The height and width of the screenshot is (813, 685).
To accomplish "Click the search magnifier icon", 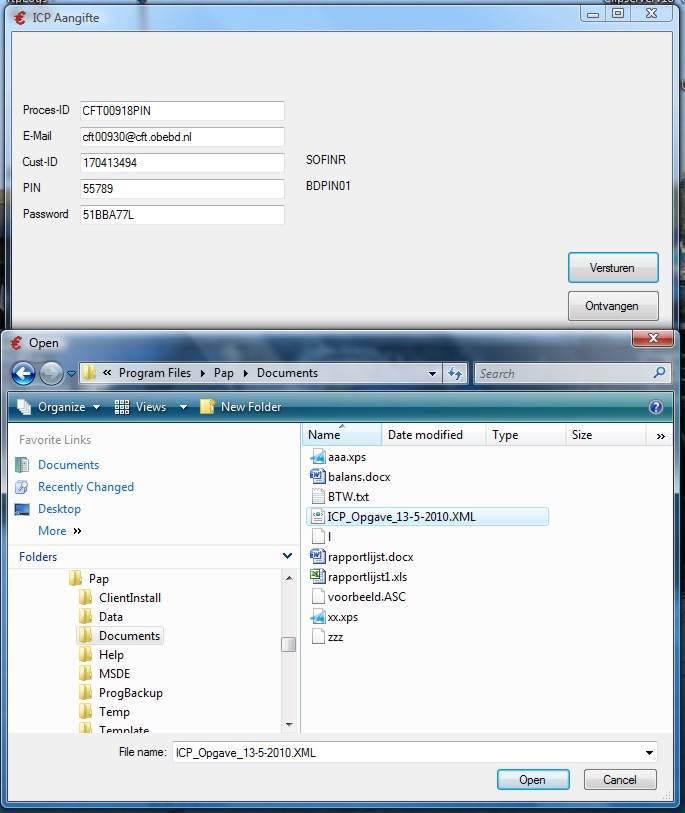I will [659, 373].
